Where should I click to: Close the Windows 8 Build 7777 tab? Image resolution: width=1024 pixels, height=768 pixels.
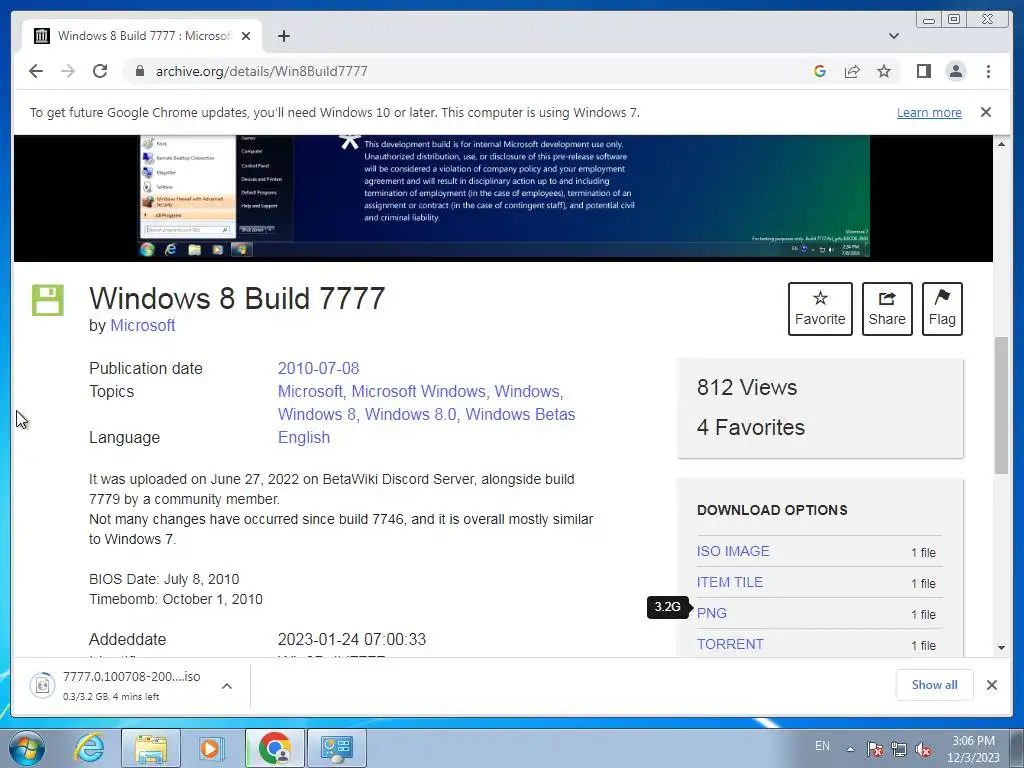(246, 36)
